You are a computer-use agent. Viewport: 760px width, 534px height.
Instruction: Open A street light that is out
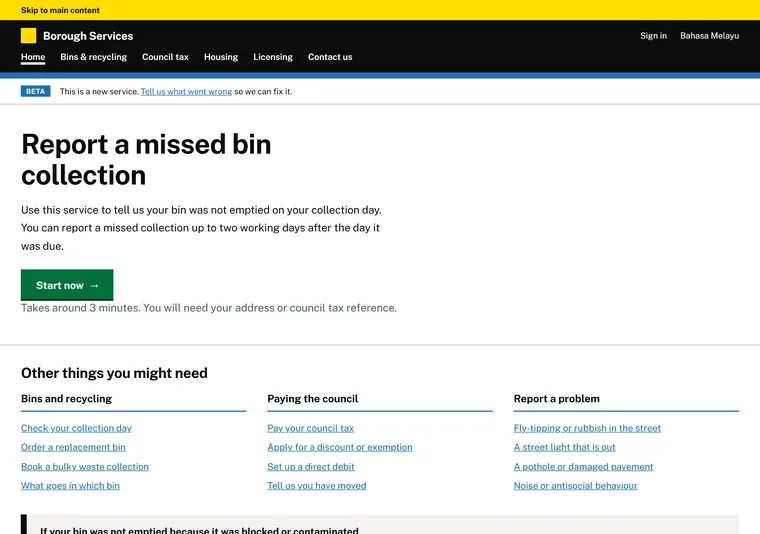(x=564, y=447)
